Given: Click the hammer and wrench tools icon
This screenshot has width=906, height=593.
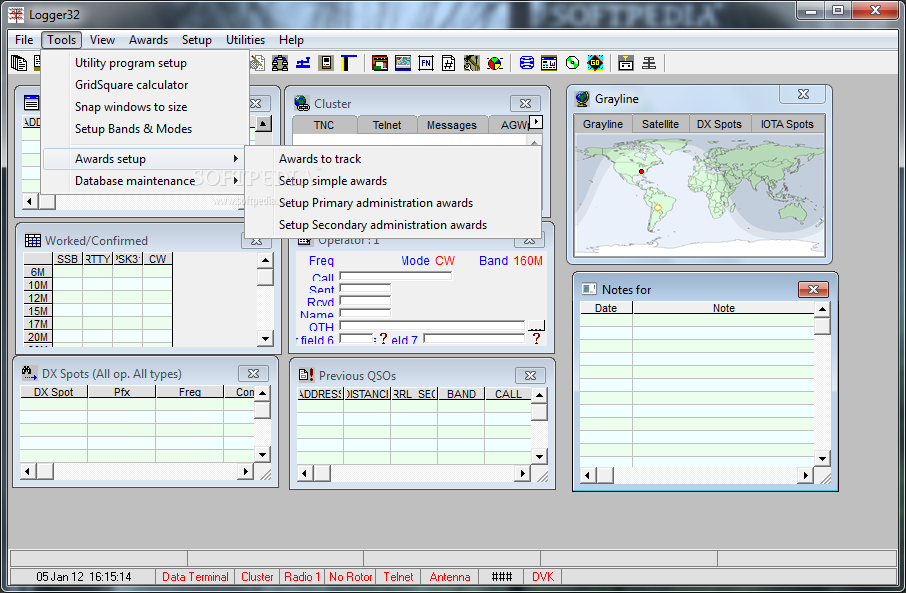Looking at the screenshot, I should [x=471, y=63].
